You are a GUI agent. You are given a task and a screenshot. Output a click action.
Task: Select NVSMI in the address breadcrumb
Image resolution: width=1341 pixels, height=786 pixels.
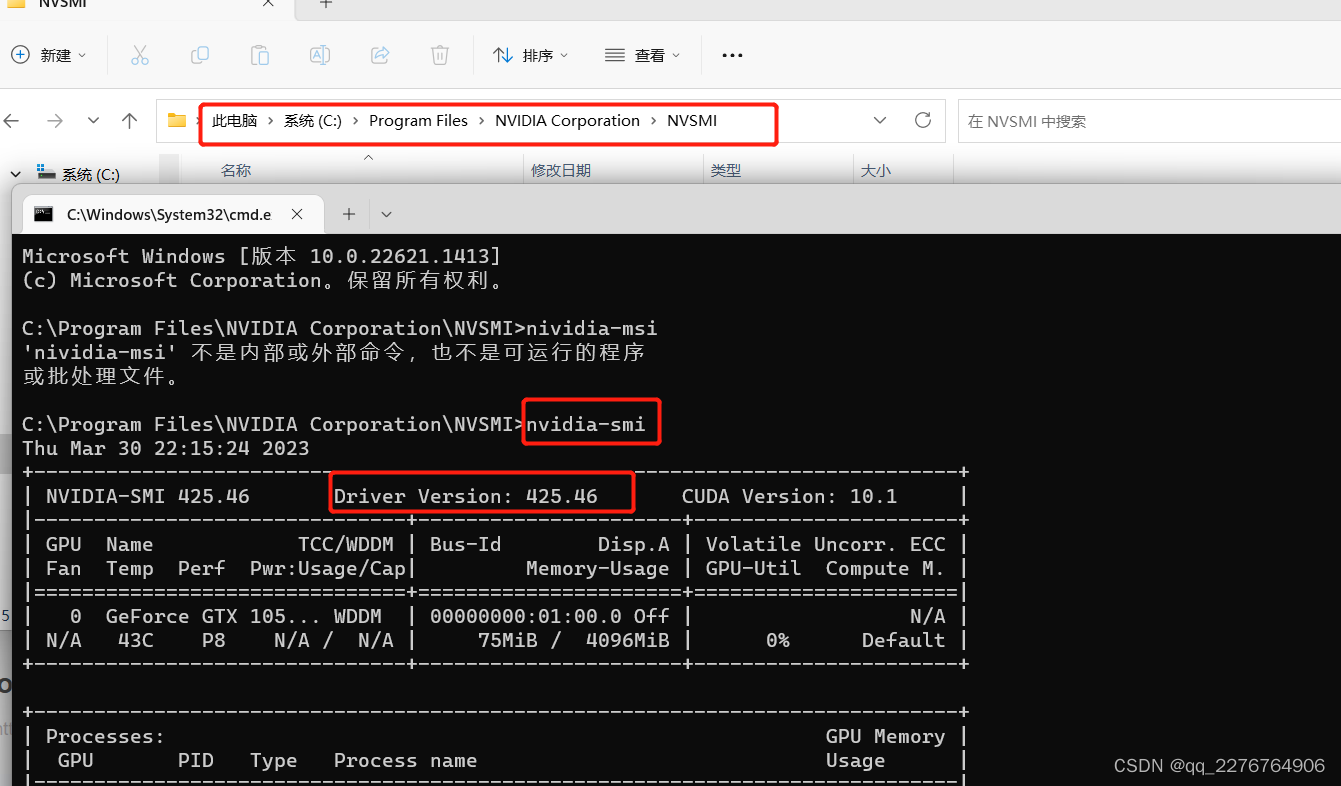coord(692,121)
